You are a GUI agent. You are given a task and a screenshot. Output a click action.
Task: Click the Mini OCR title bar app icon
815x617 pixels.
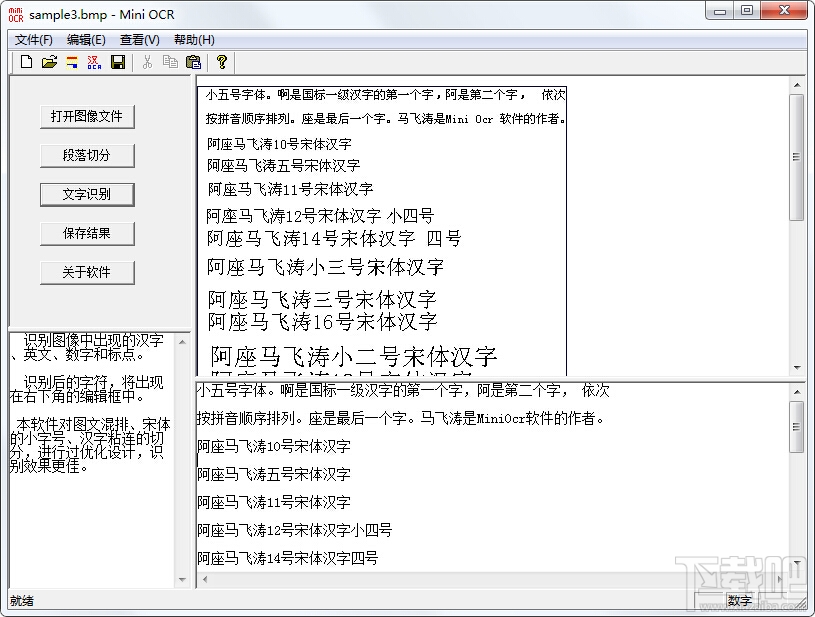click(16, 15)
